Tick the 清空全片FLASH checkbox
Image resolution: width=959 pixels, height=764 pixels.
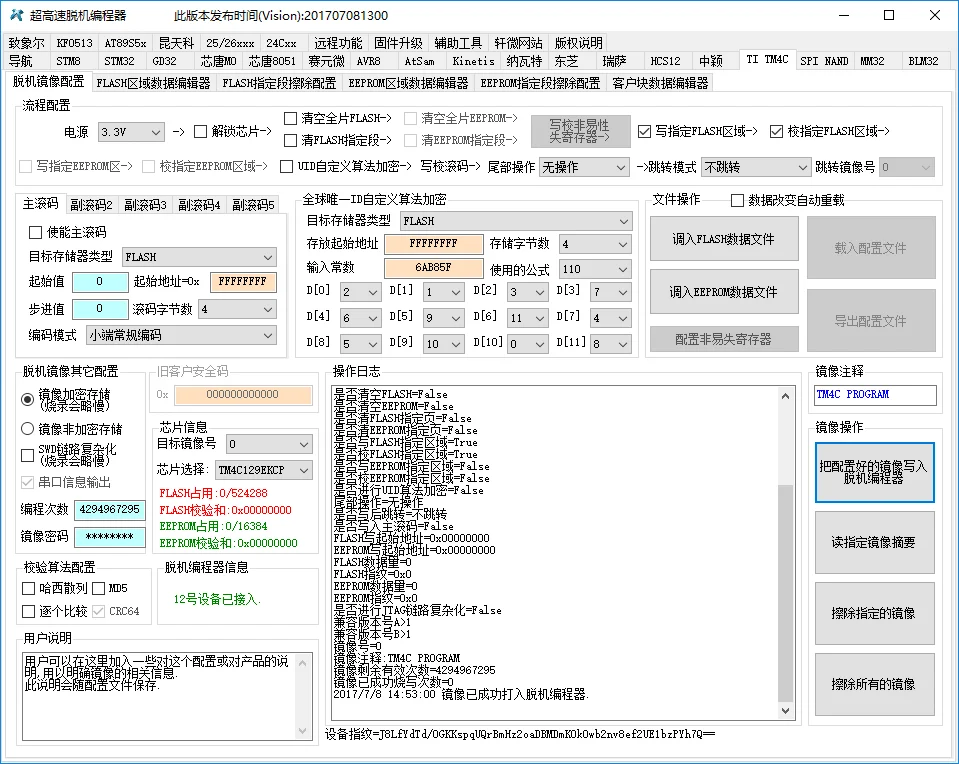point(291,118)
